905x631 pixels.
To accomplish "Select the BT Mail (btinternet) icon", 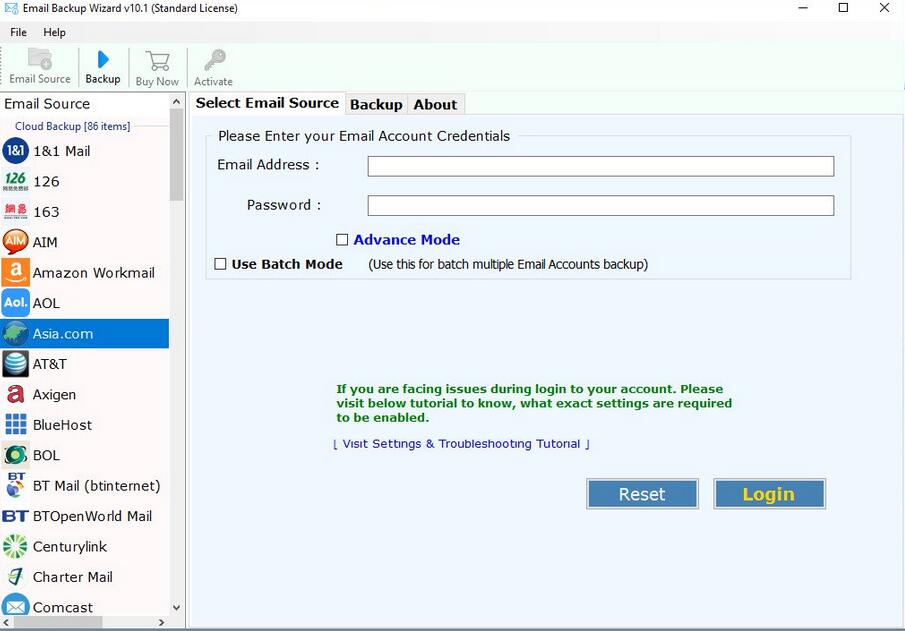I will point(15,486).
